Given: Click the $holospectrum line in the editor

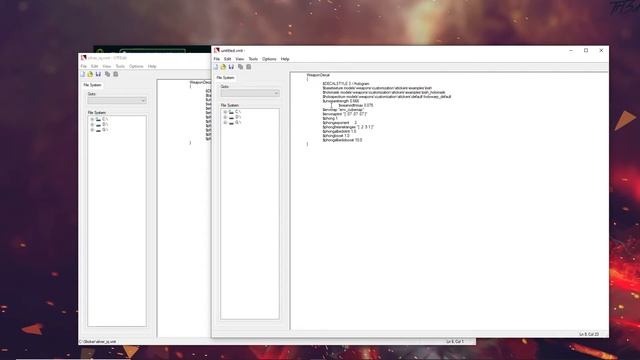Looking at the screenshot, I should click(387, 97).
